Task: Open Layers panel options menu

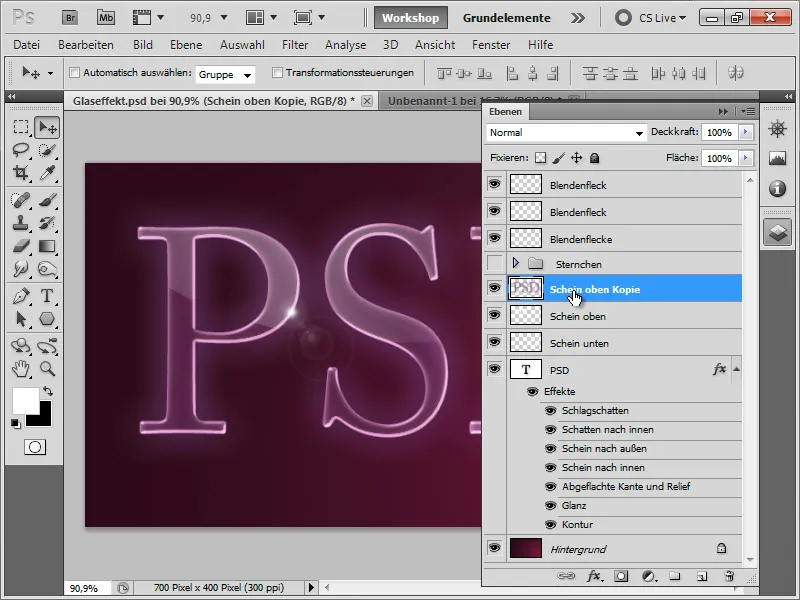Action: [748, 111]
